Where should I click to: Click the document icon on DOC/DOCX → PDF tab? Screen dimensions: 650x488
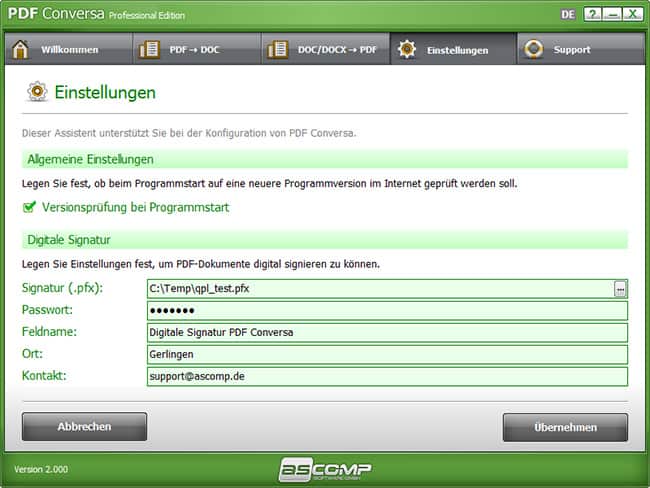tap(277, 50)
